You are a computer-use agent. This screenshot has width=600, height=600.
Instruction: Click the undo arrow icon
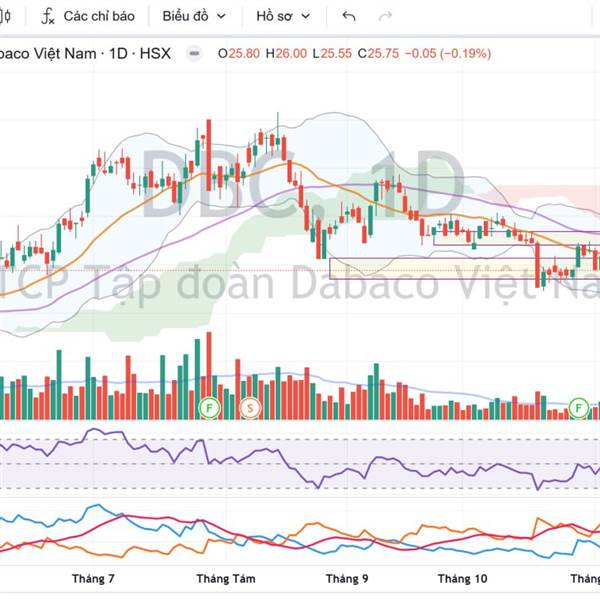tap(349, 16)
